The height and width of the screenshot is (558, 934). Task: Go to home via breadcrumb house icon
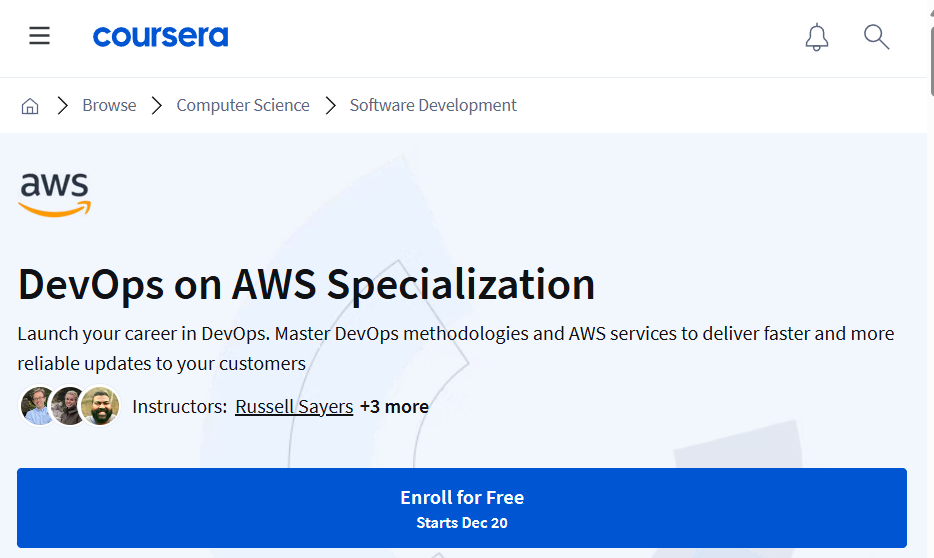30,106
